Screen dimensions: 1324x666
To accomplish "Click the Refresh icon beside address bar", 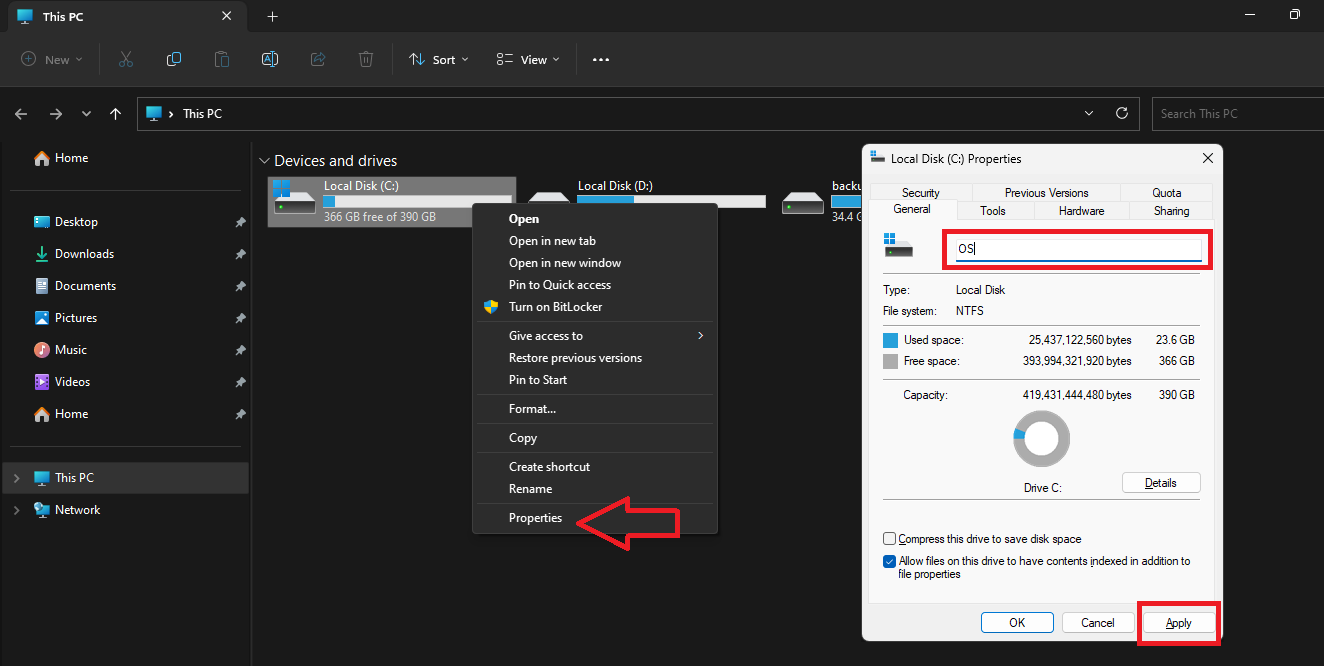I will [1122, 113].
